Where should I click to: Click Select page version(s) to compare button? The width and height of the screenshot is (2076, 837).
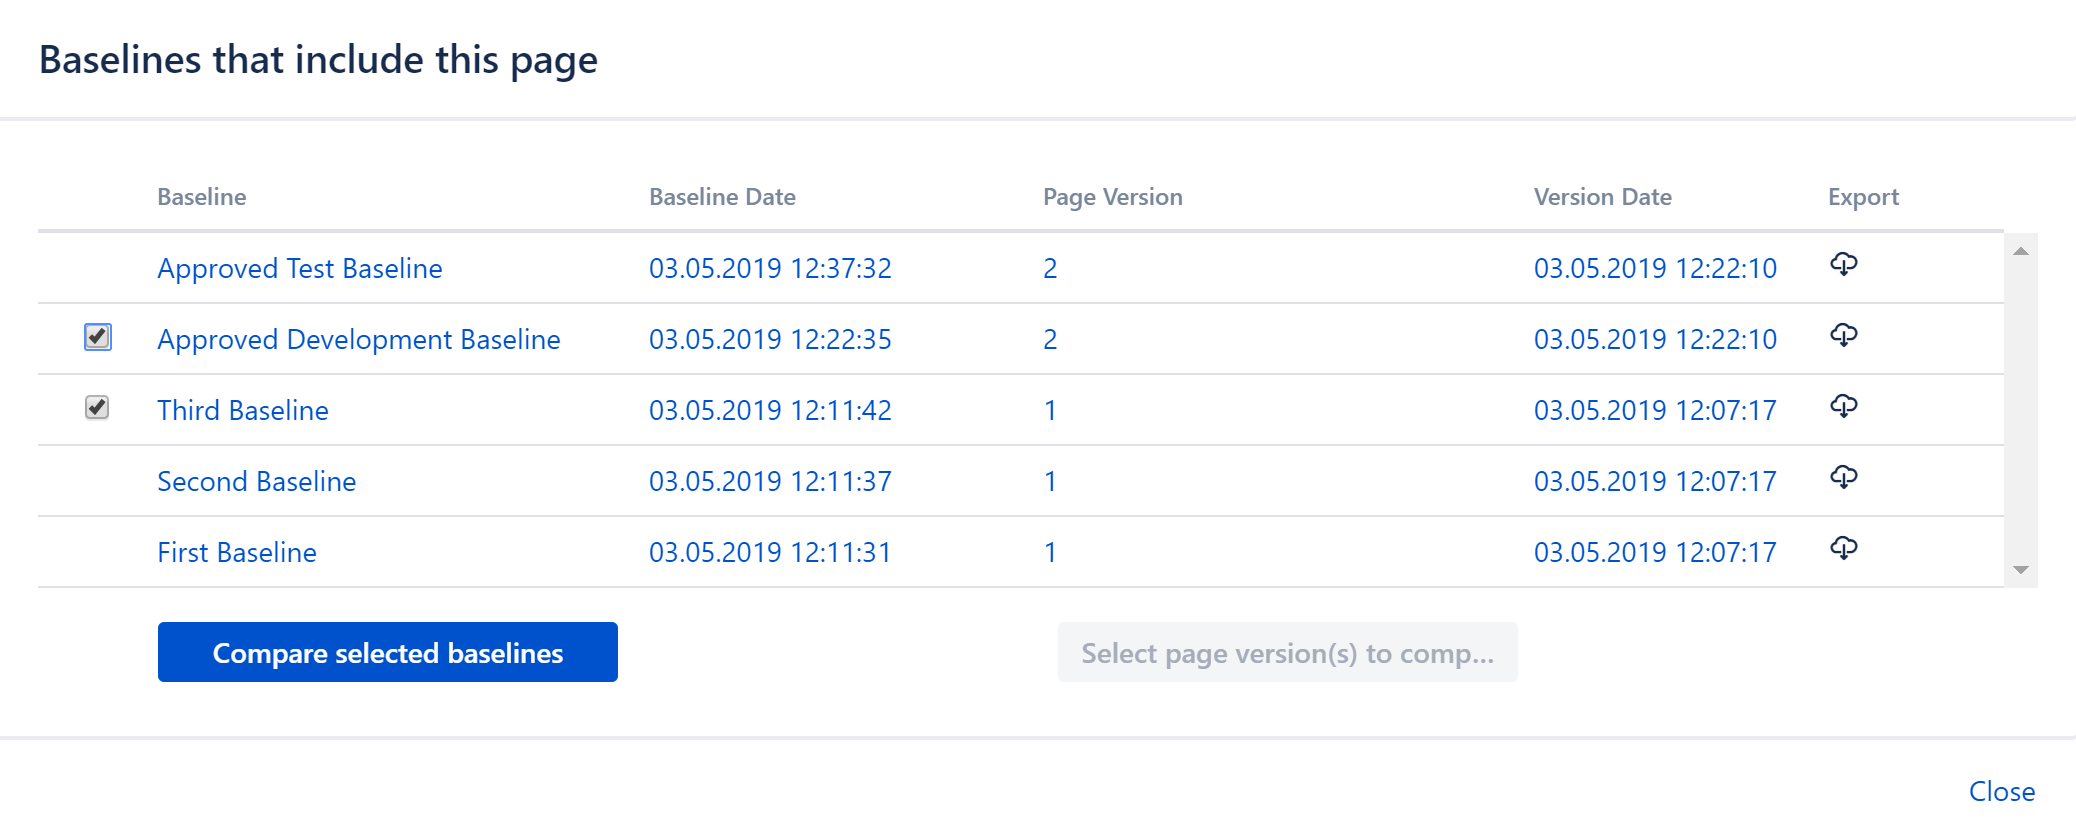[1287, 653]
